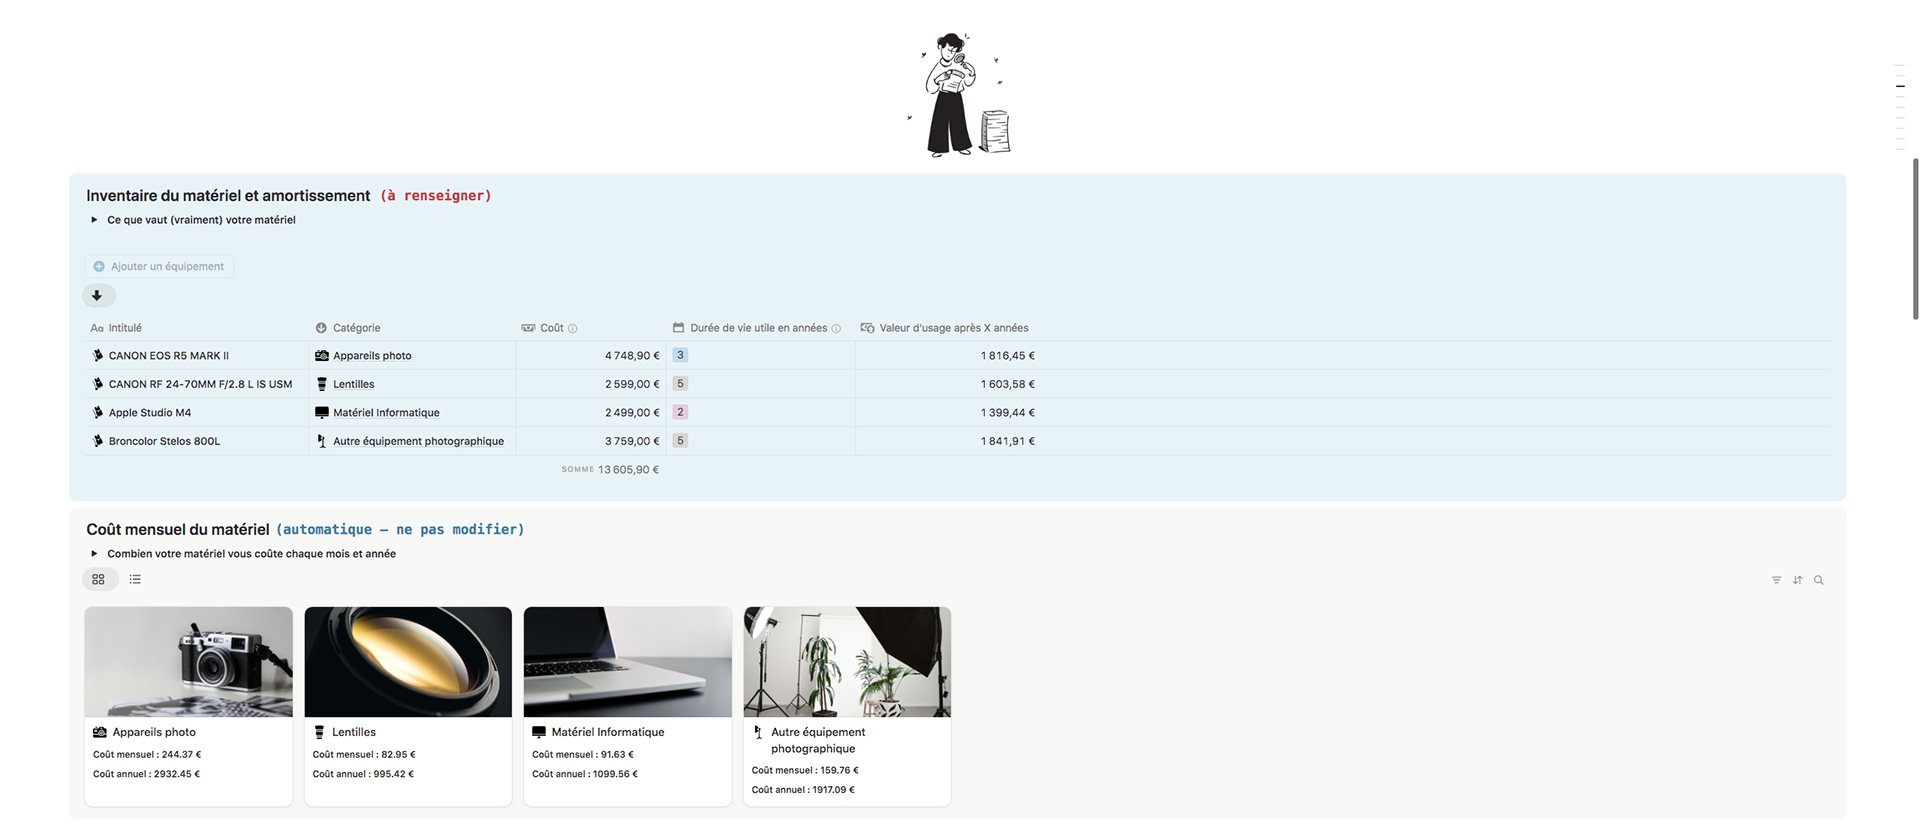Select lifespan tag 2 for Apple Studio M4
Viewport: 1920px width, 826px height.
pos(680,412)
